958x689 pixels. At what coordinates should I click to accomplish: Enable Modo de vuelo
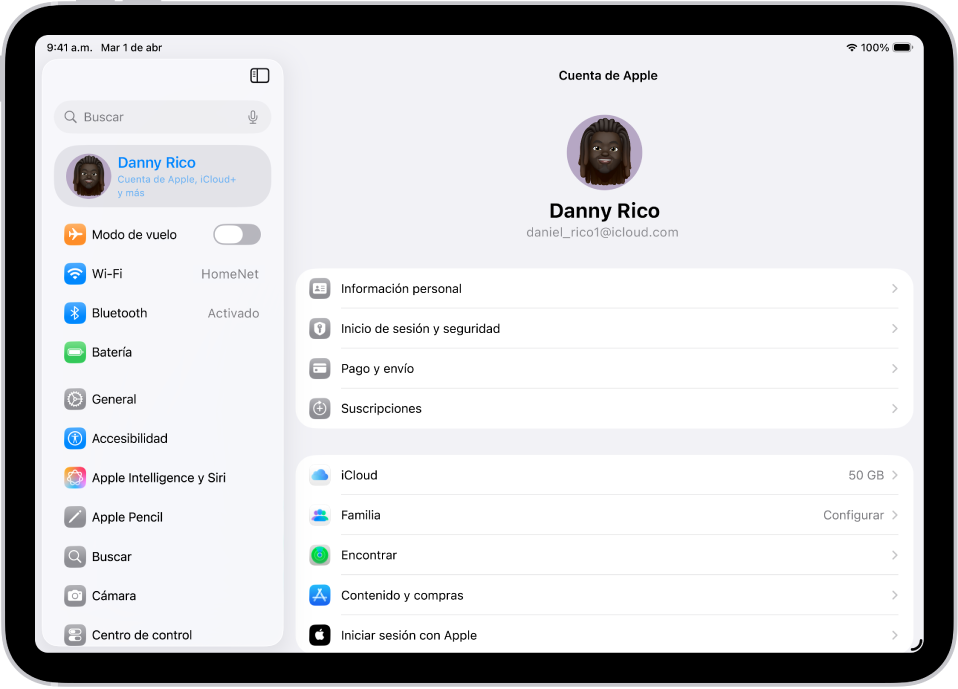click(236, 234)
